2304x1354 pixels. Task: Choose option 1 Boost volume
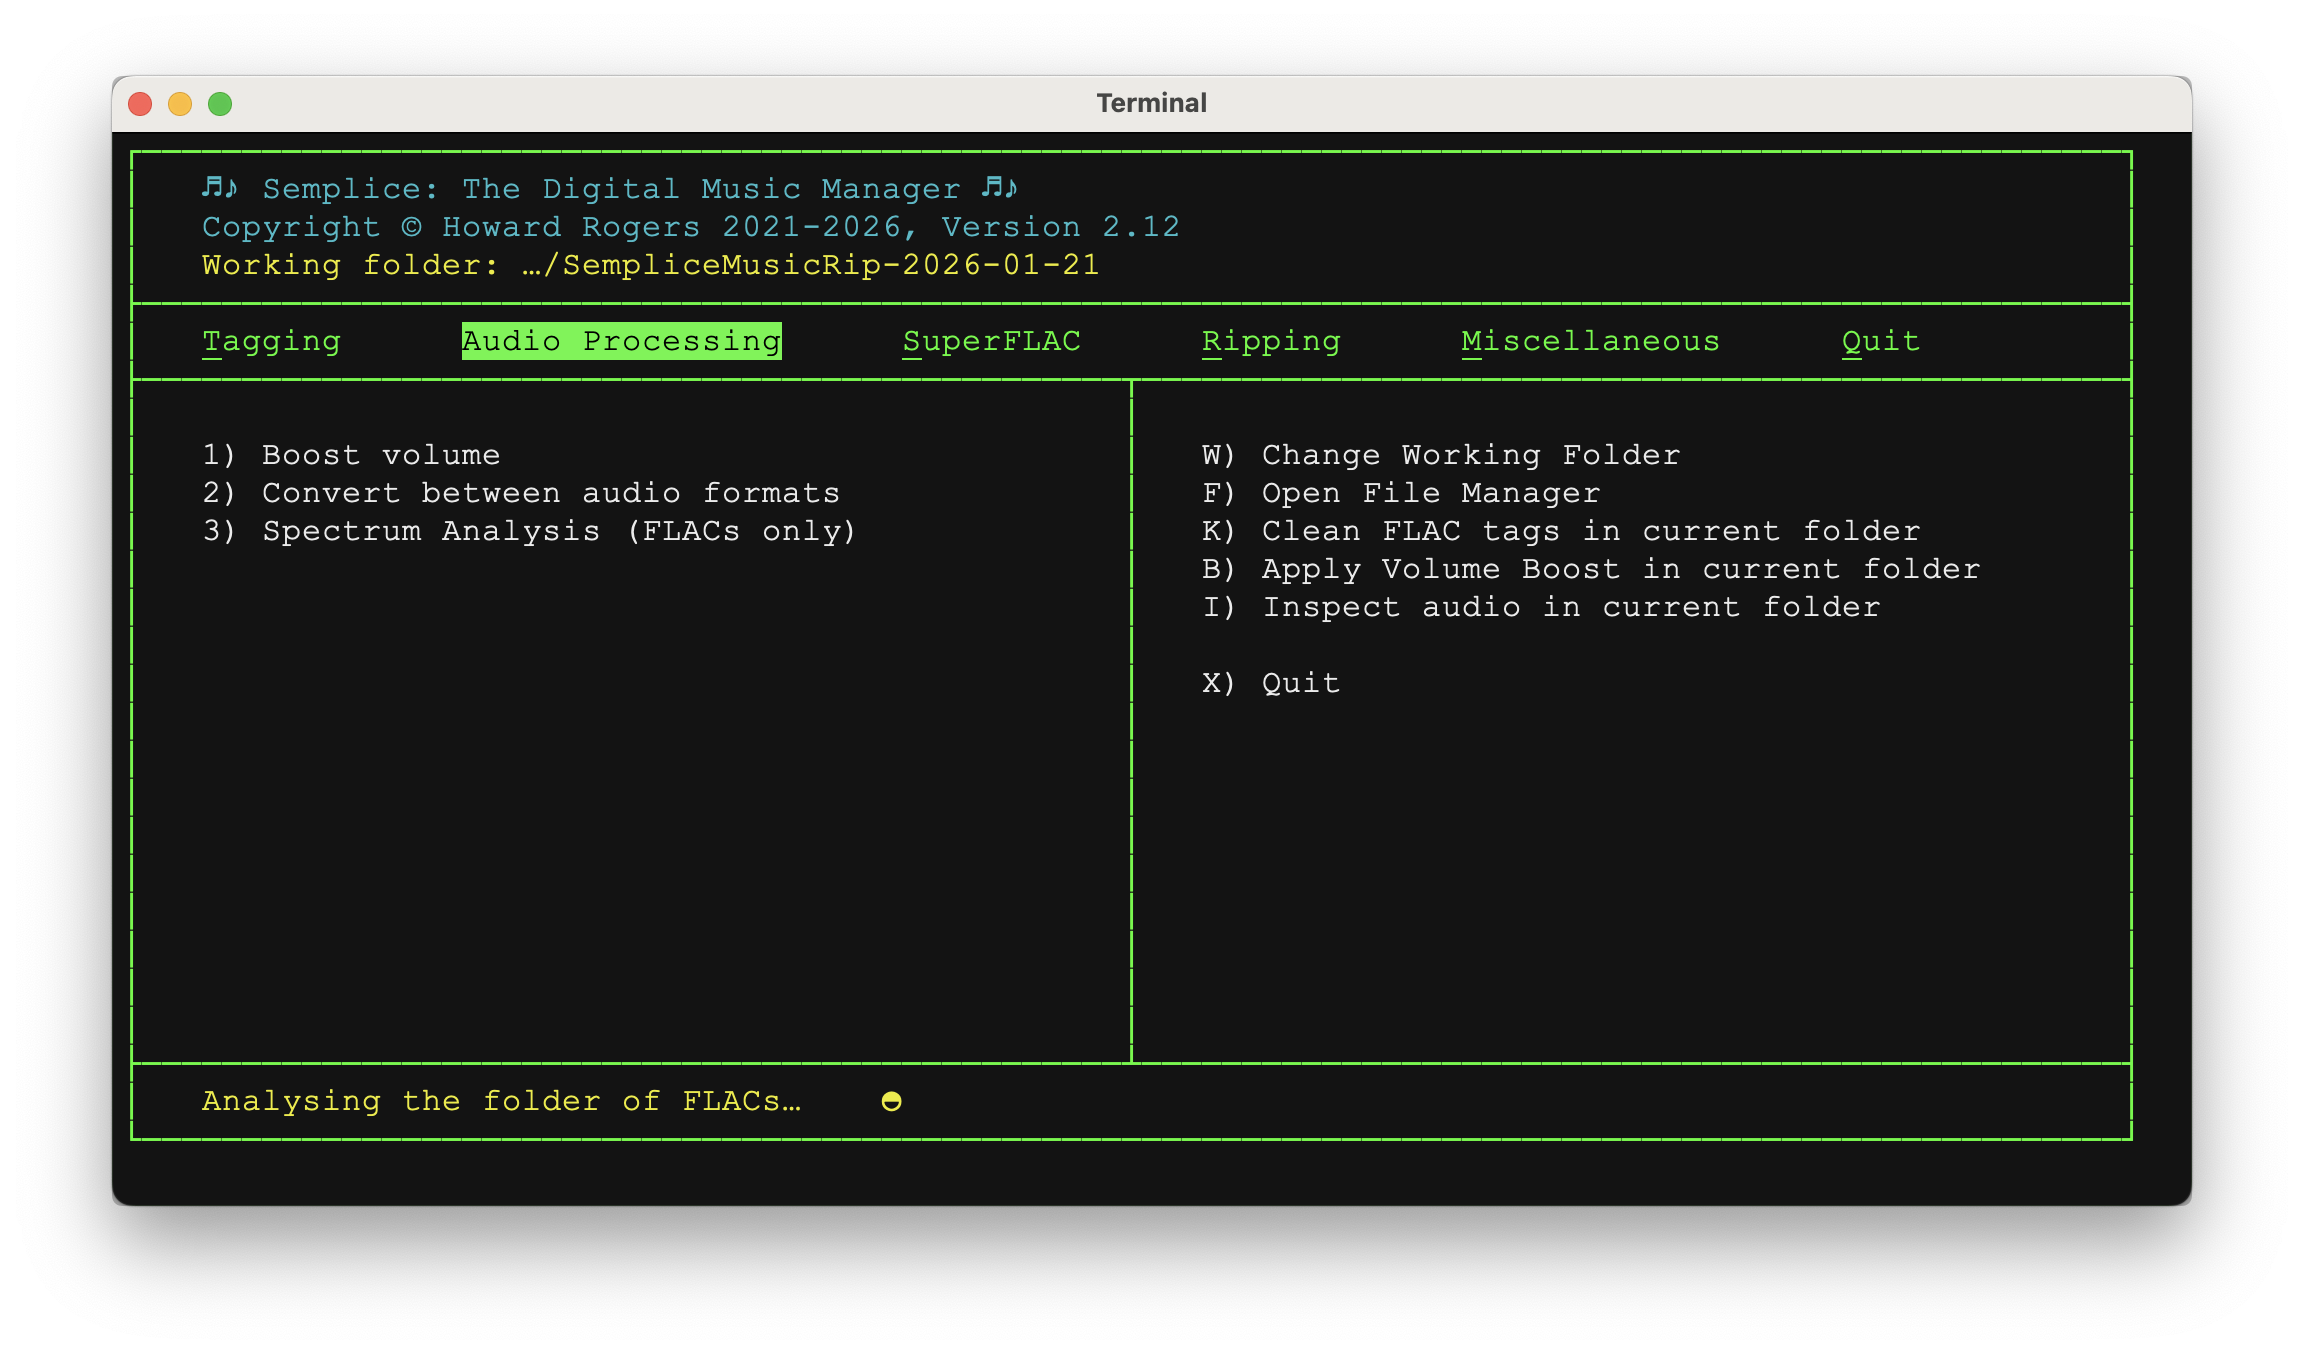(x=351, y=455)
